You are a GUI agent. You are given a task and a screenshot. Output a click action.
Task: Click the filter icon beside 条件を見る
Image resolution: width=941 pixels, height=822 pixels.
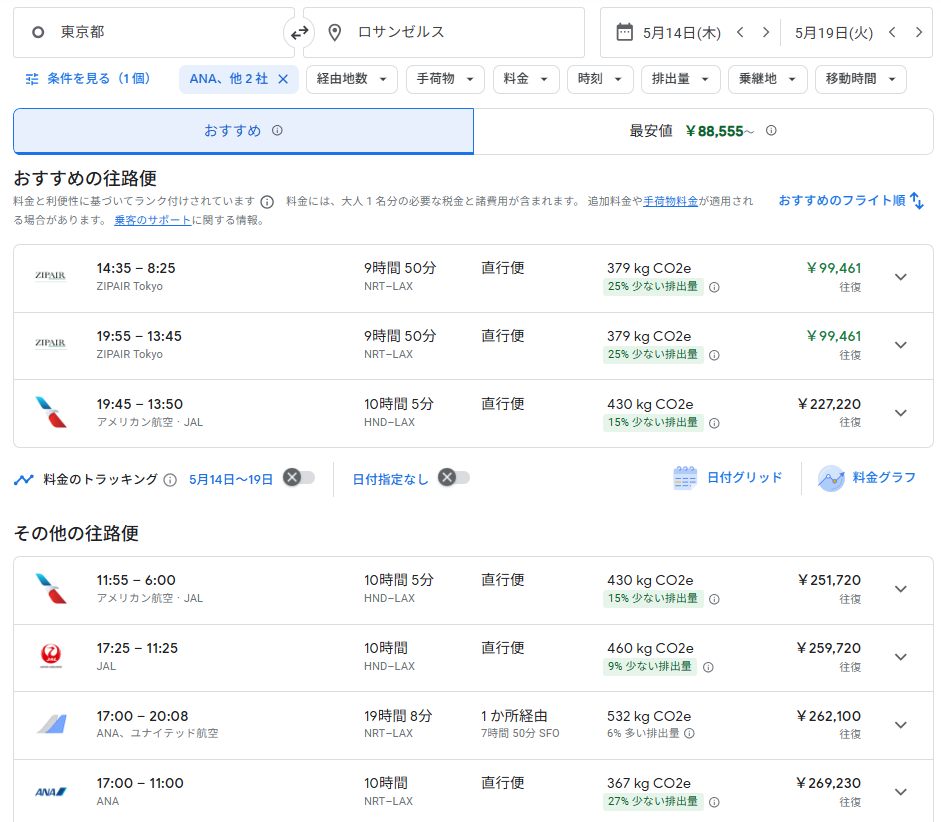click(31, 79)
